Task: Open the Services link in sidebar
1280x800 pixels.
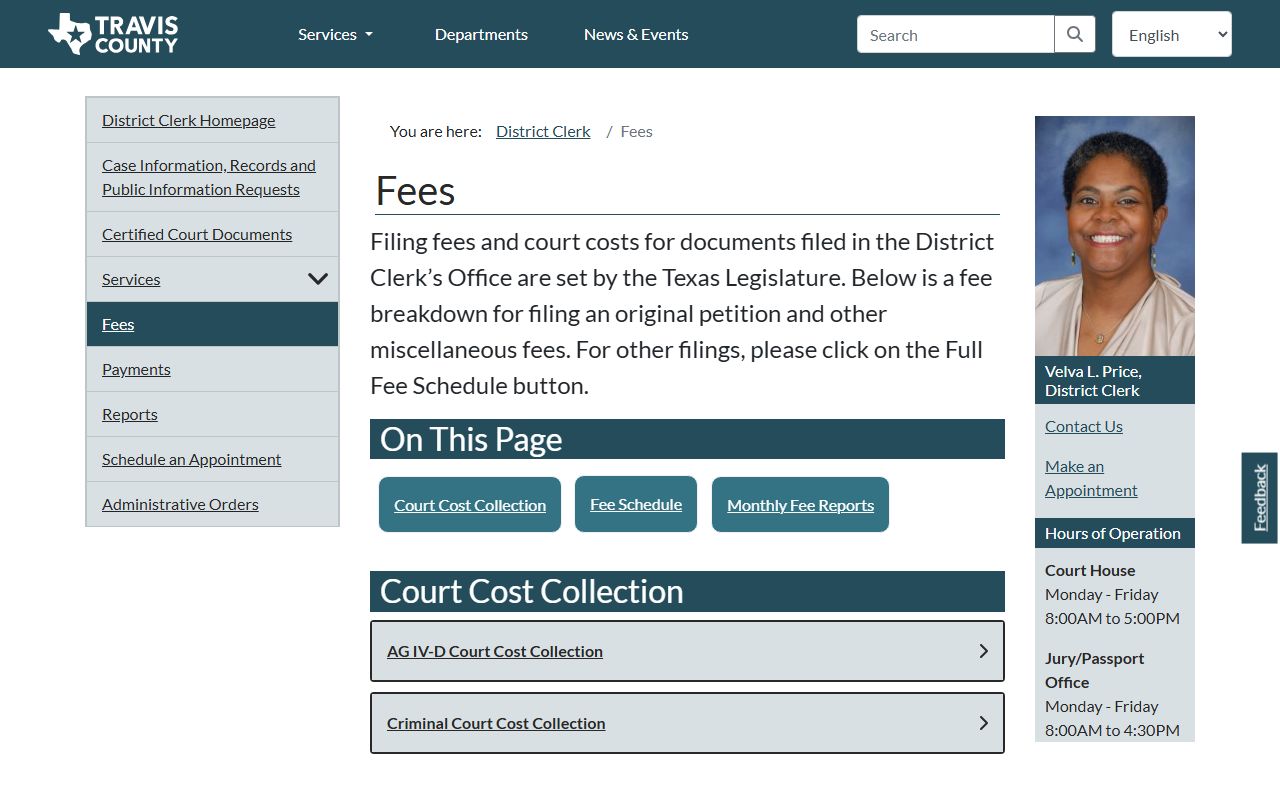Action: (x=131, y=279)
